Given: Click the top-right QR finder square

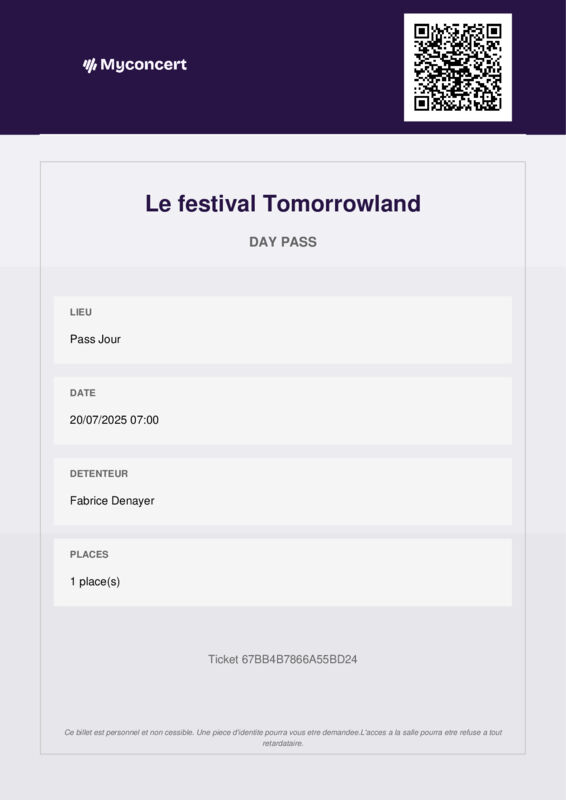Looking at the screenshot, I should pos(494,32).
